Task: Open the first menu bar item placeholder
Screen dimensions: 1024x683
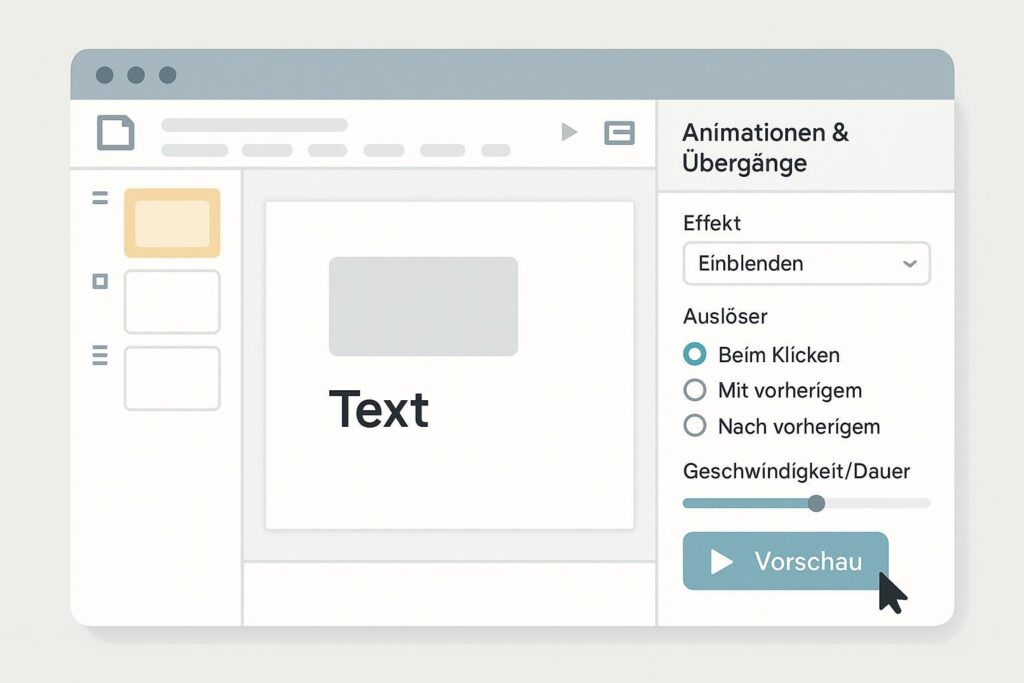Action: (x=194, y=151)
